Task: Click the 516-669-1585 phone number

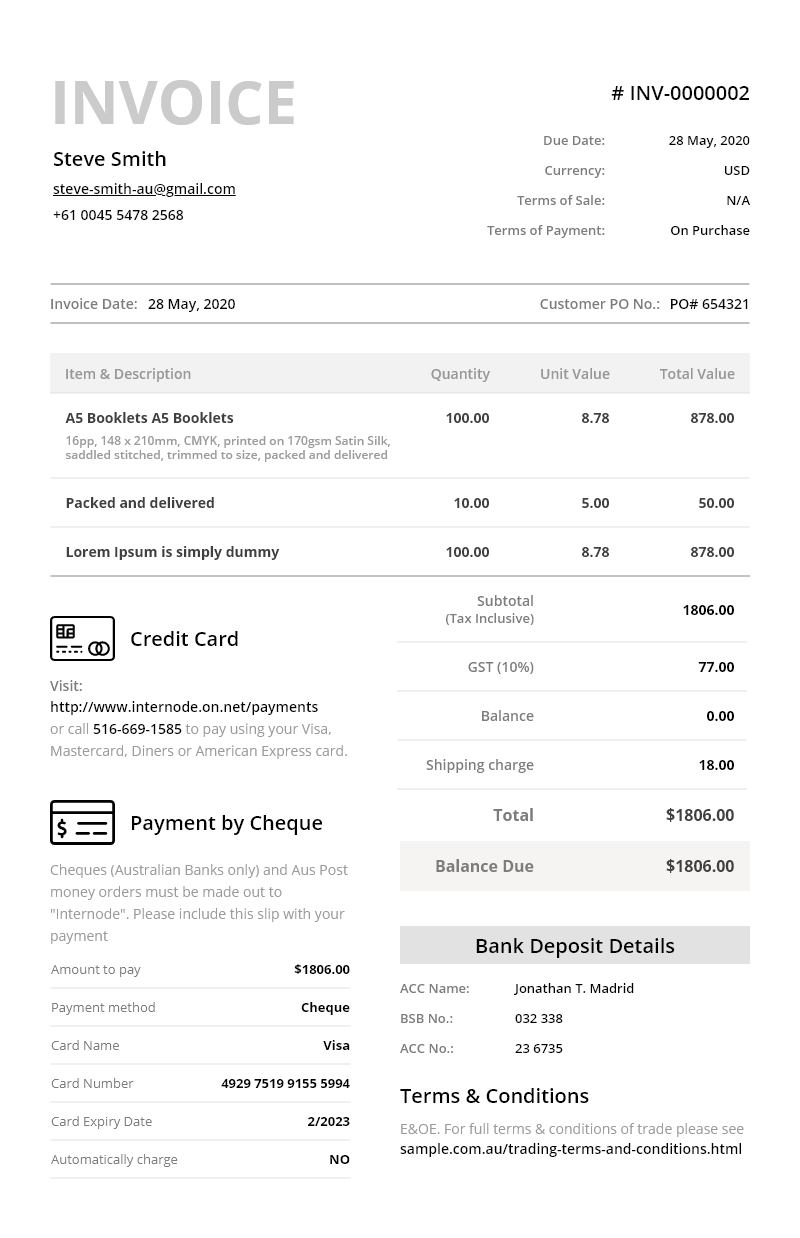Action: (137, 729)
